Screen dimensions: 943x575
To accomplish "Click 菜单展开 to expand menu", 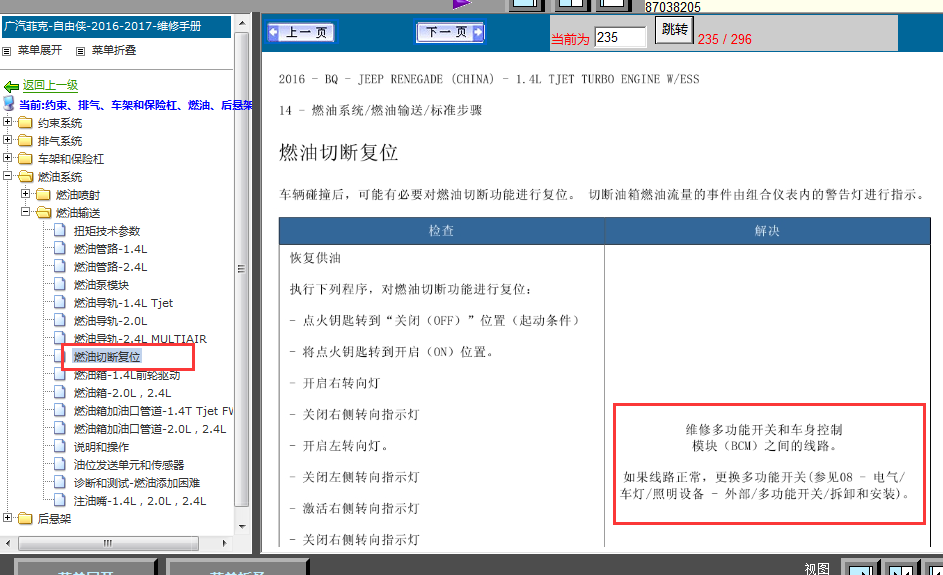I will [40, 51].
